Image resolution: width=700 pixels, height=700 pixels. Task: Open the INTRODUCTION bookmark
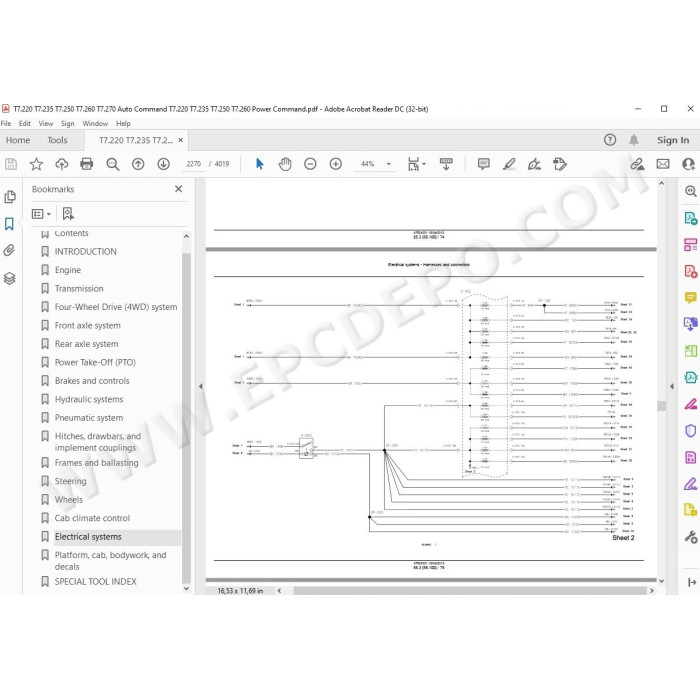pyautogui.click(x=86, y=252)
